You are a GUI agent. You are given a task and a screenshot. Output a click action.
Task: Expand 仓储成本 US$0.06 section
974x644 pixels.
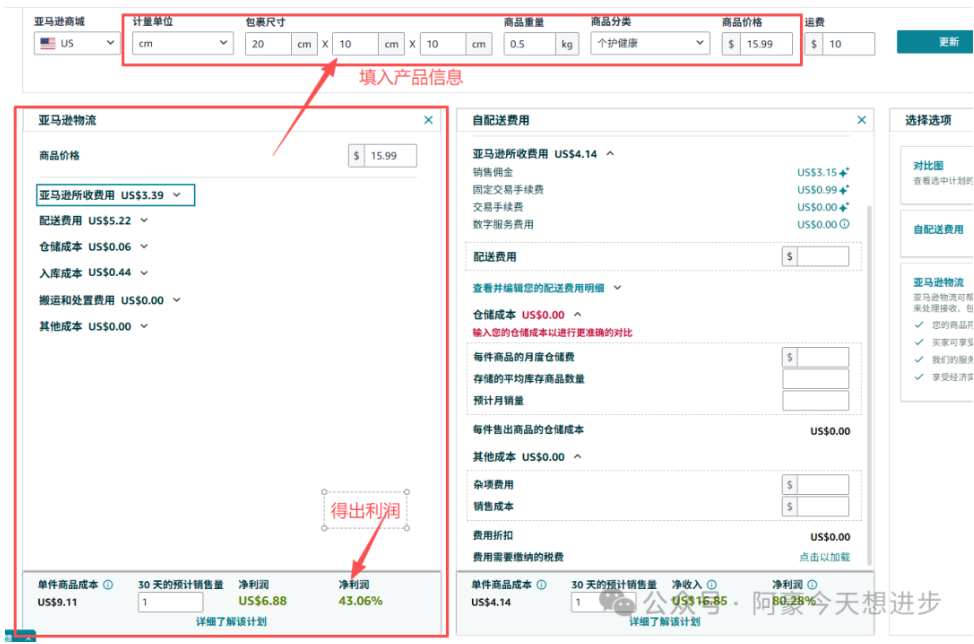94,247
